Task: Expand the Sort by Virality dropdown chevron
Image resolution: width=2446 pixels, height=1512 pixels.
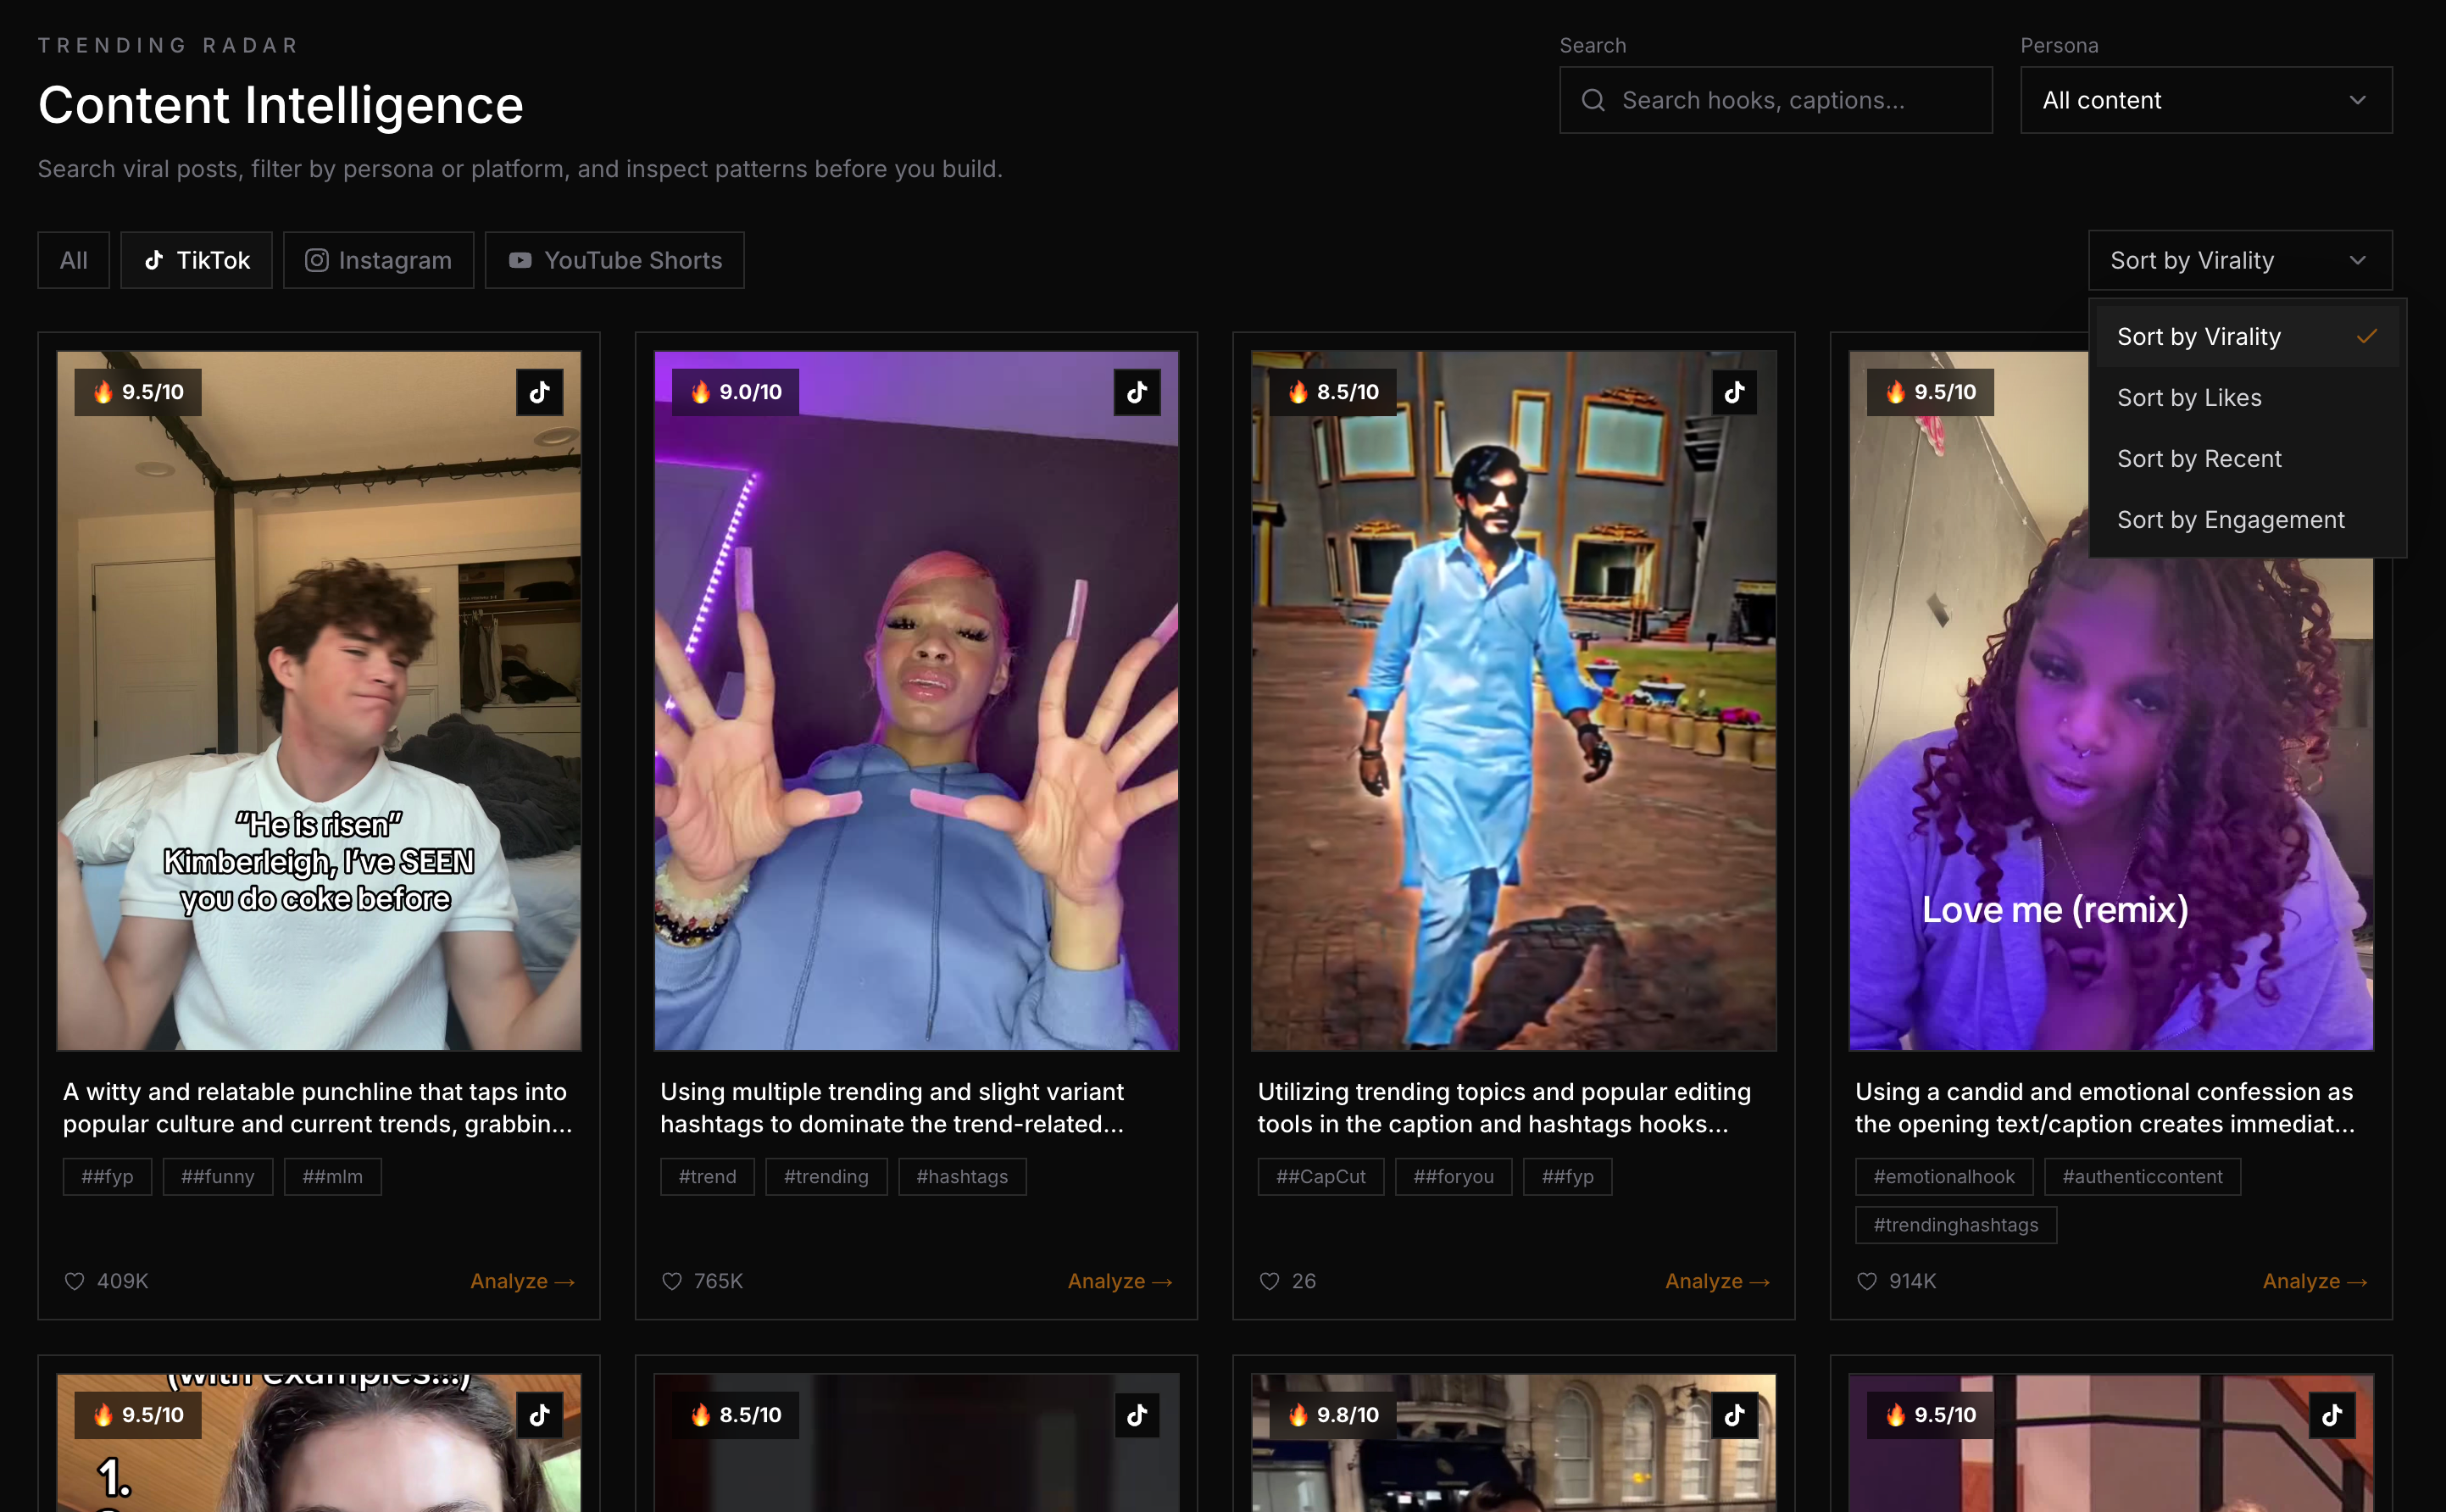Action: (2359, 260)
